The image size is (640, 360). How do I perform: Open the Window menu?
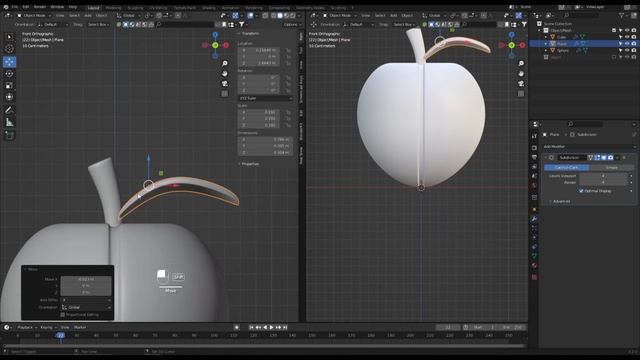coord(57,7)
